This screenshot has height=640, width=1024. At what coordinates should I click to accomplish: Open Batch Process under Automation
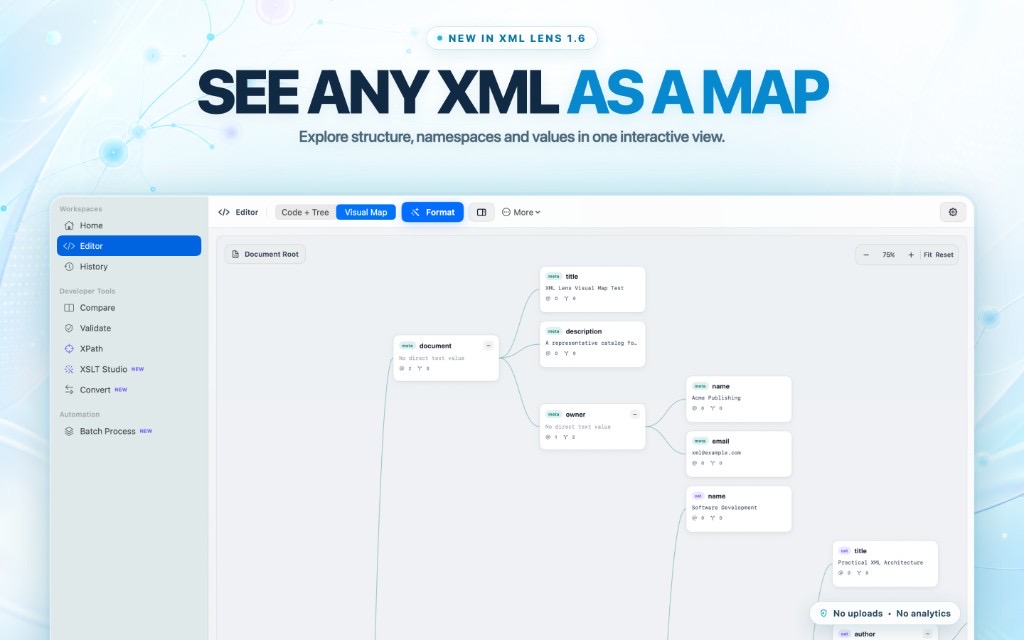129,431
